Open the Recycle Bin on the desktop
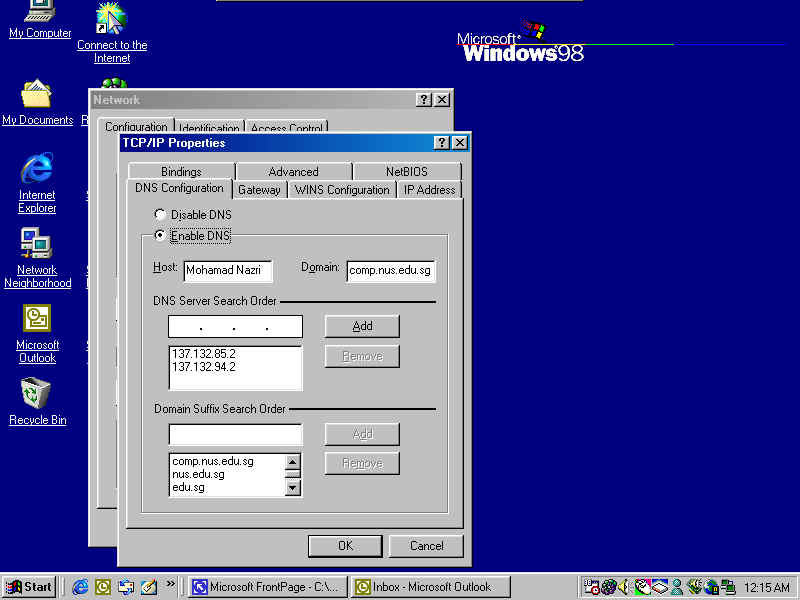Image resolution: width=800 pixels, height=600 pixels. tap(37, 401)
